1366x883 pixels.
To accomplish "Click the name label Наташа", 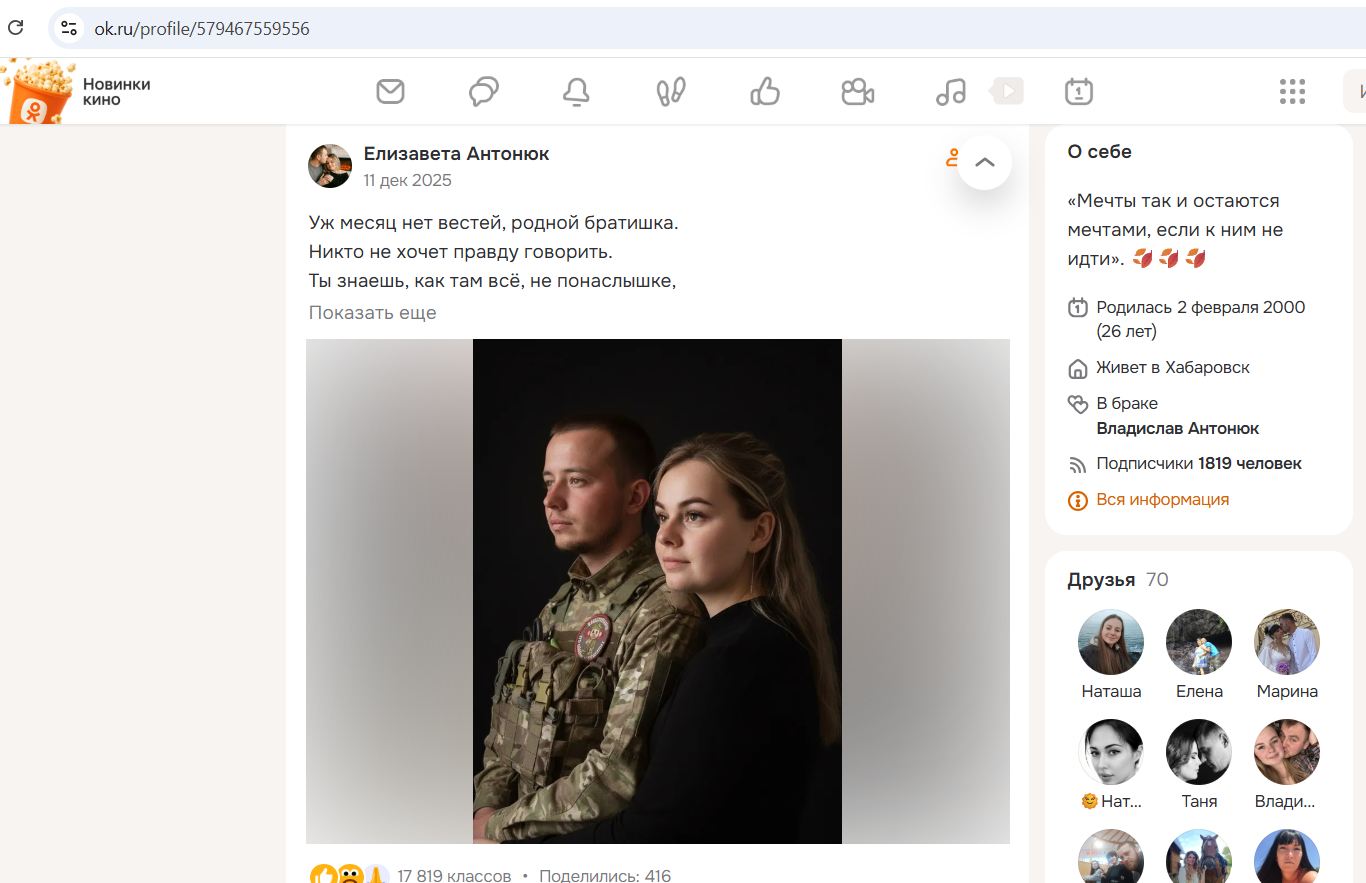I will tap(1111, 692).
